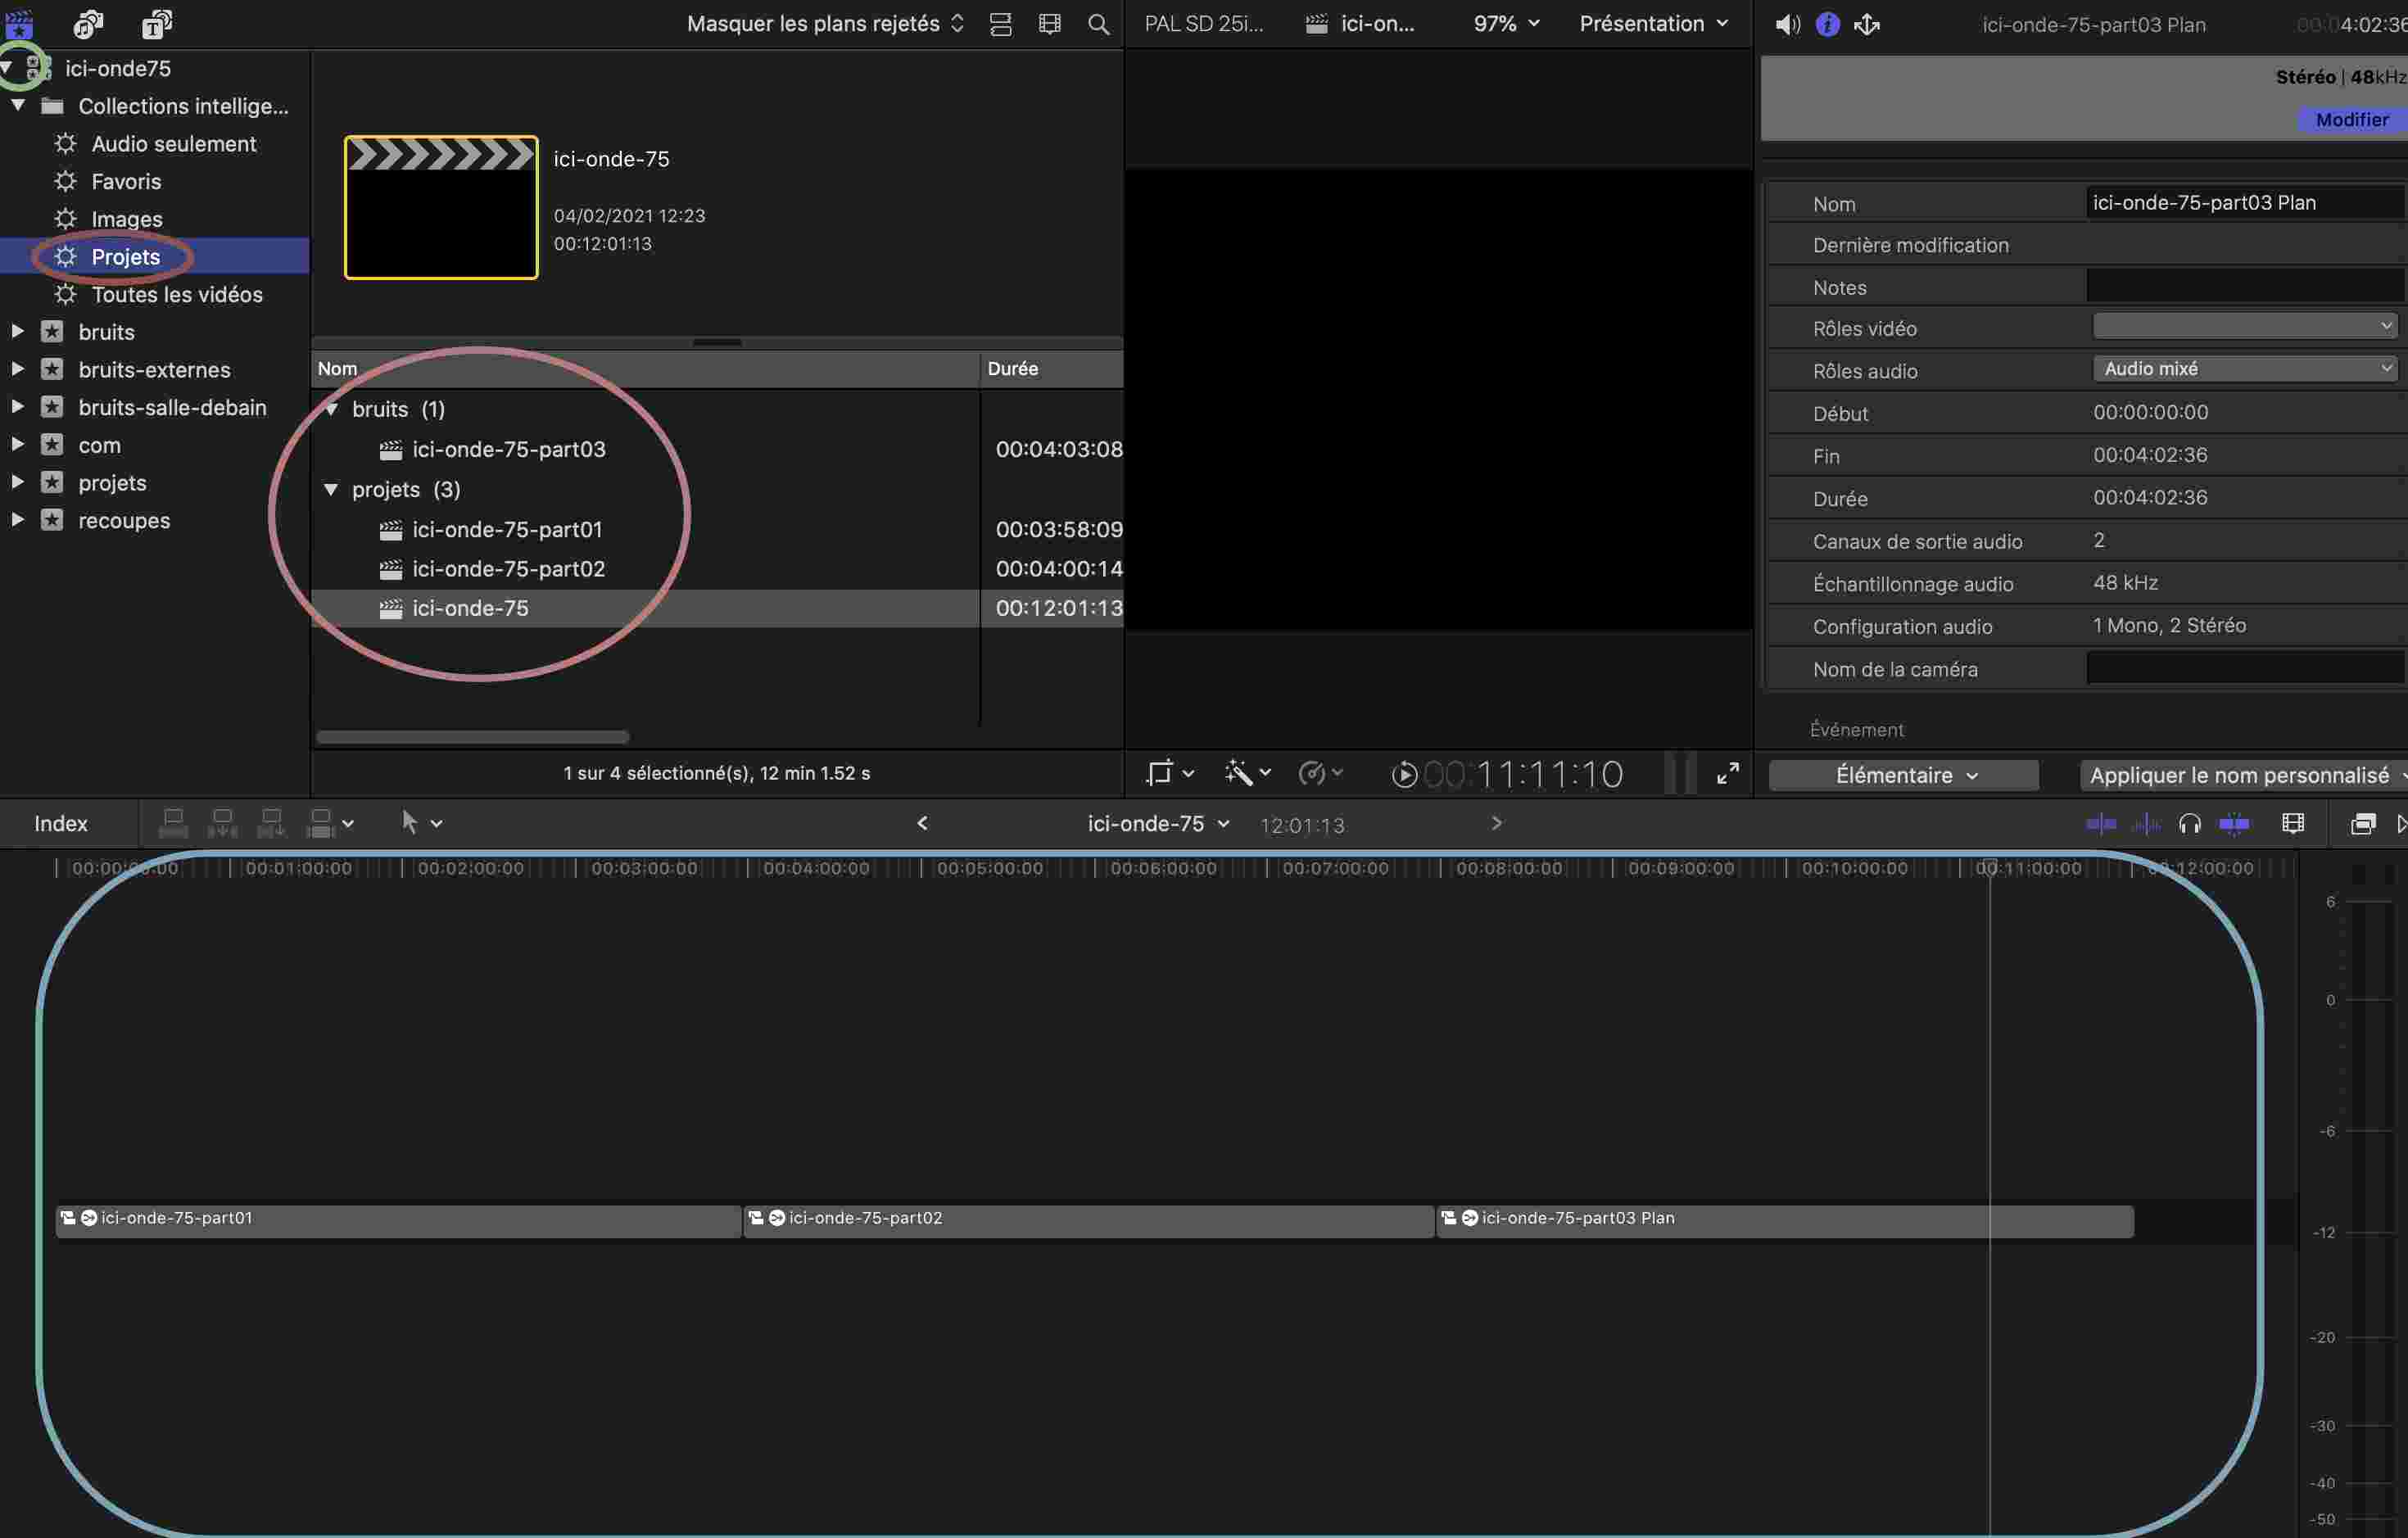The width and height of the screenshot is (2408, 1538).
Task: Click the browser search magnifier icon
Action: pyautogui.click(x=1098, y=24)
